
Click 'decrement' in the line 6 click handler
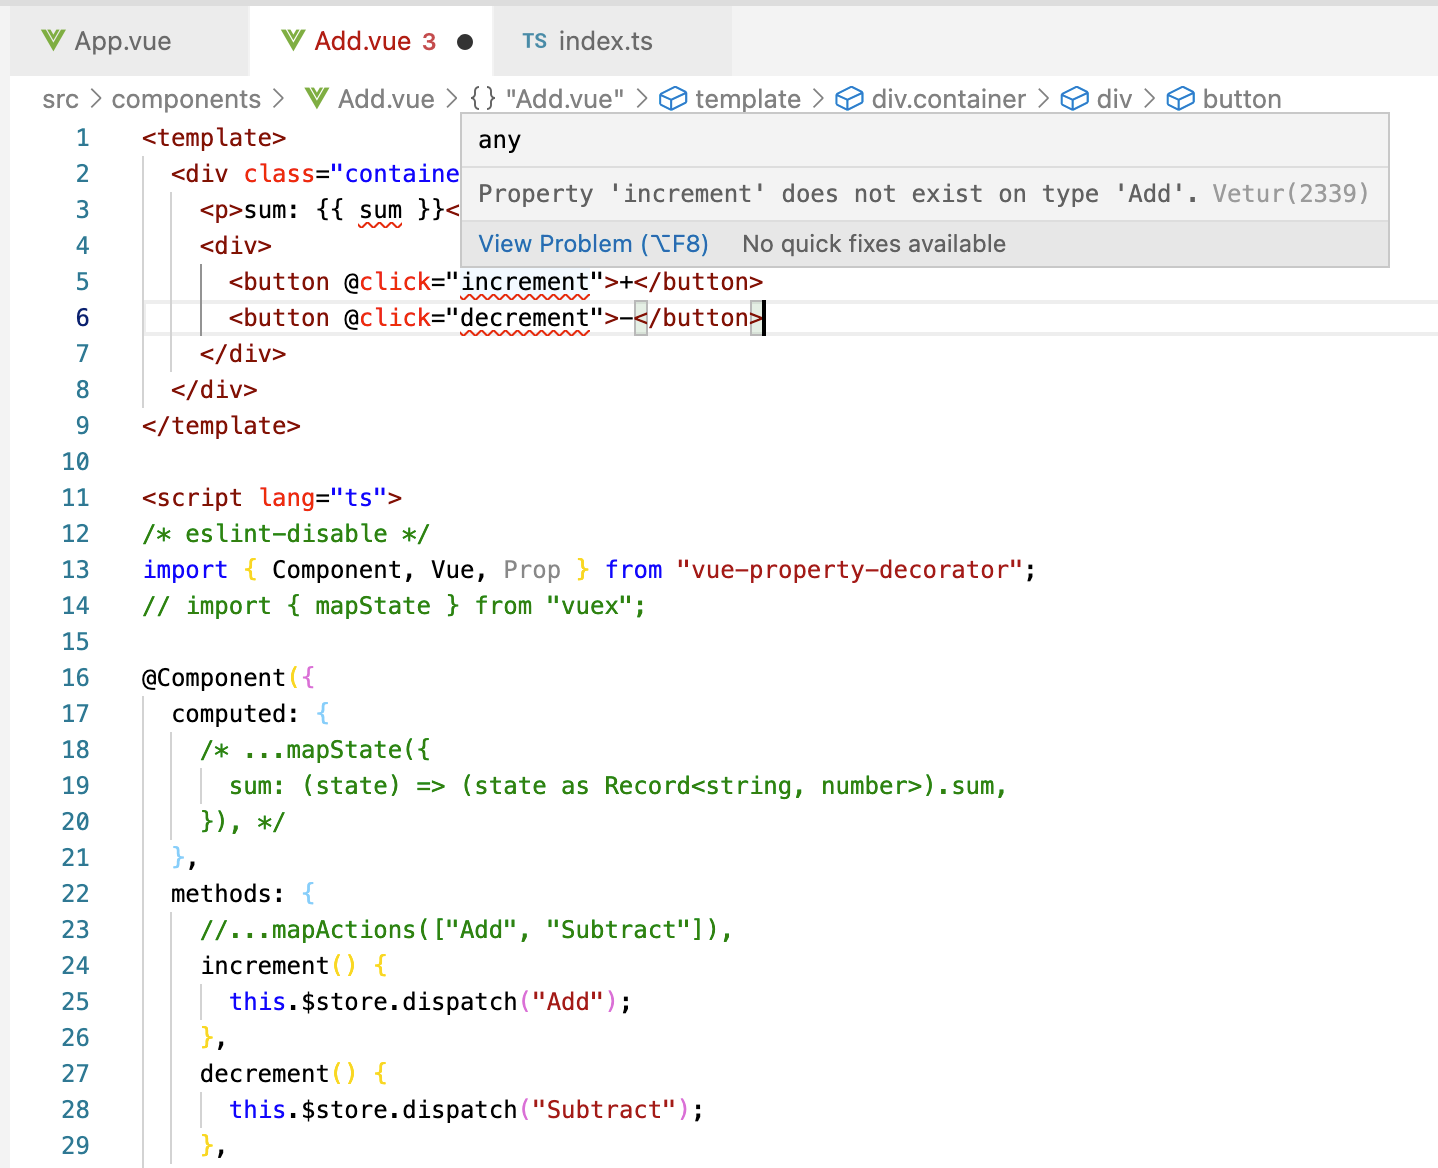(525, 318)
